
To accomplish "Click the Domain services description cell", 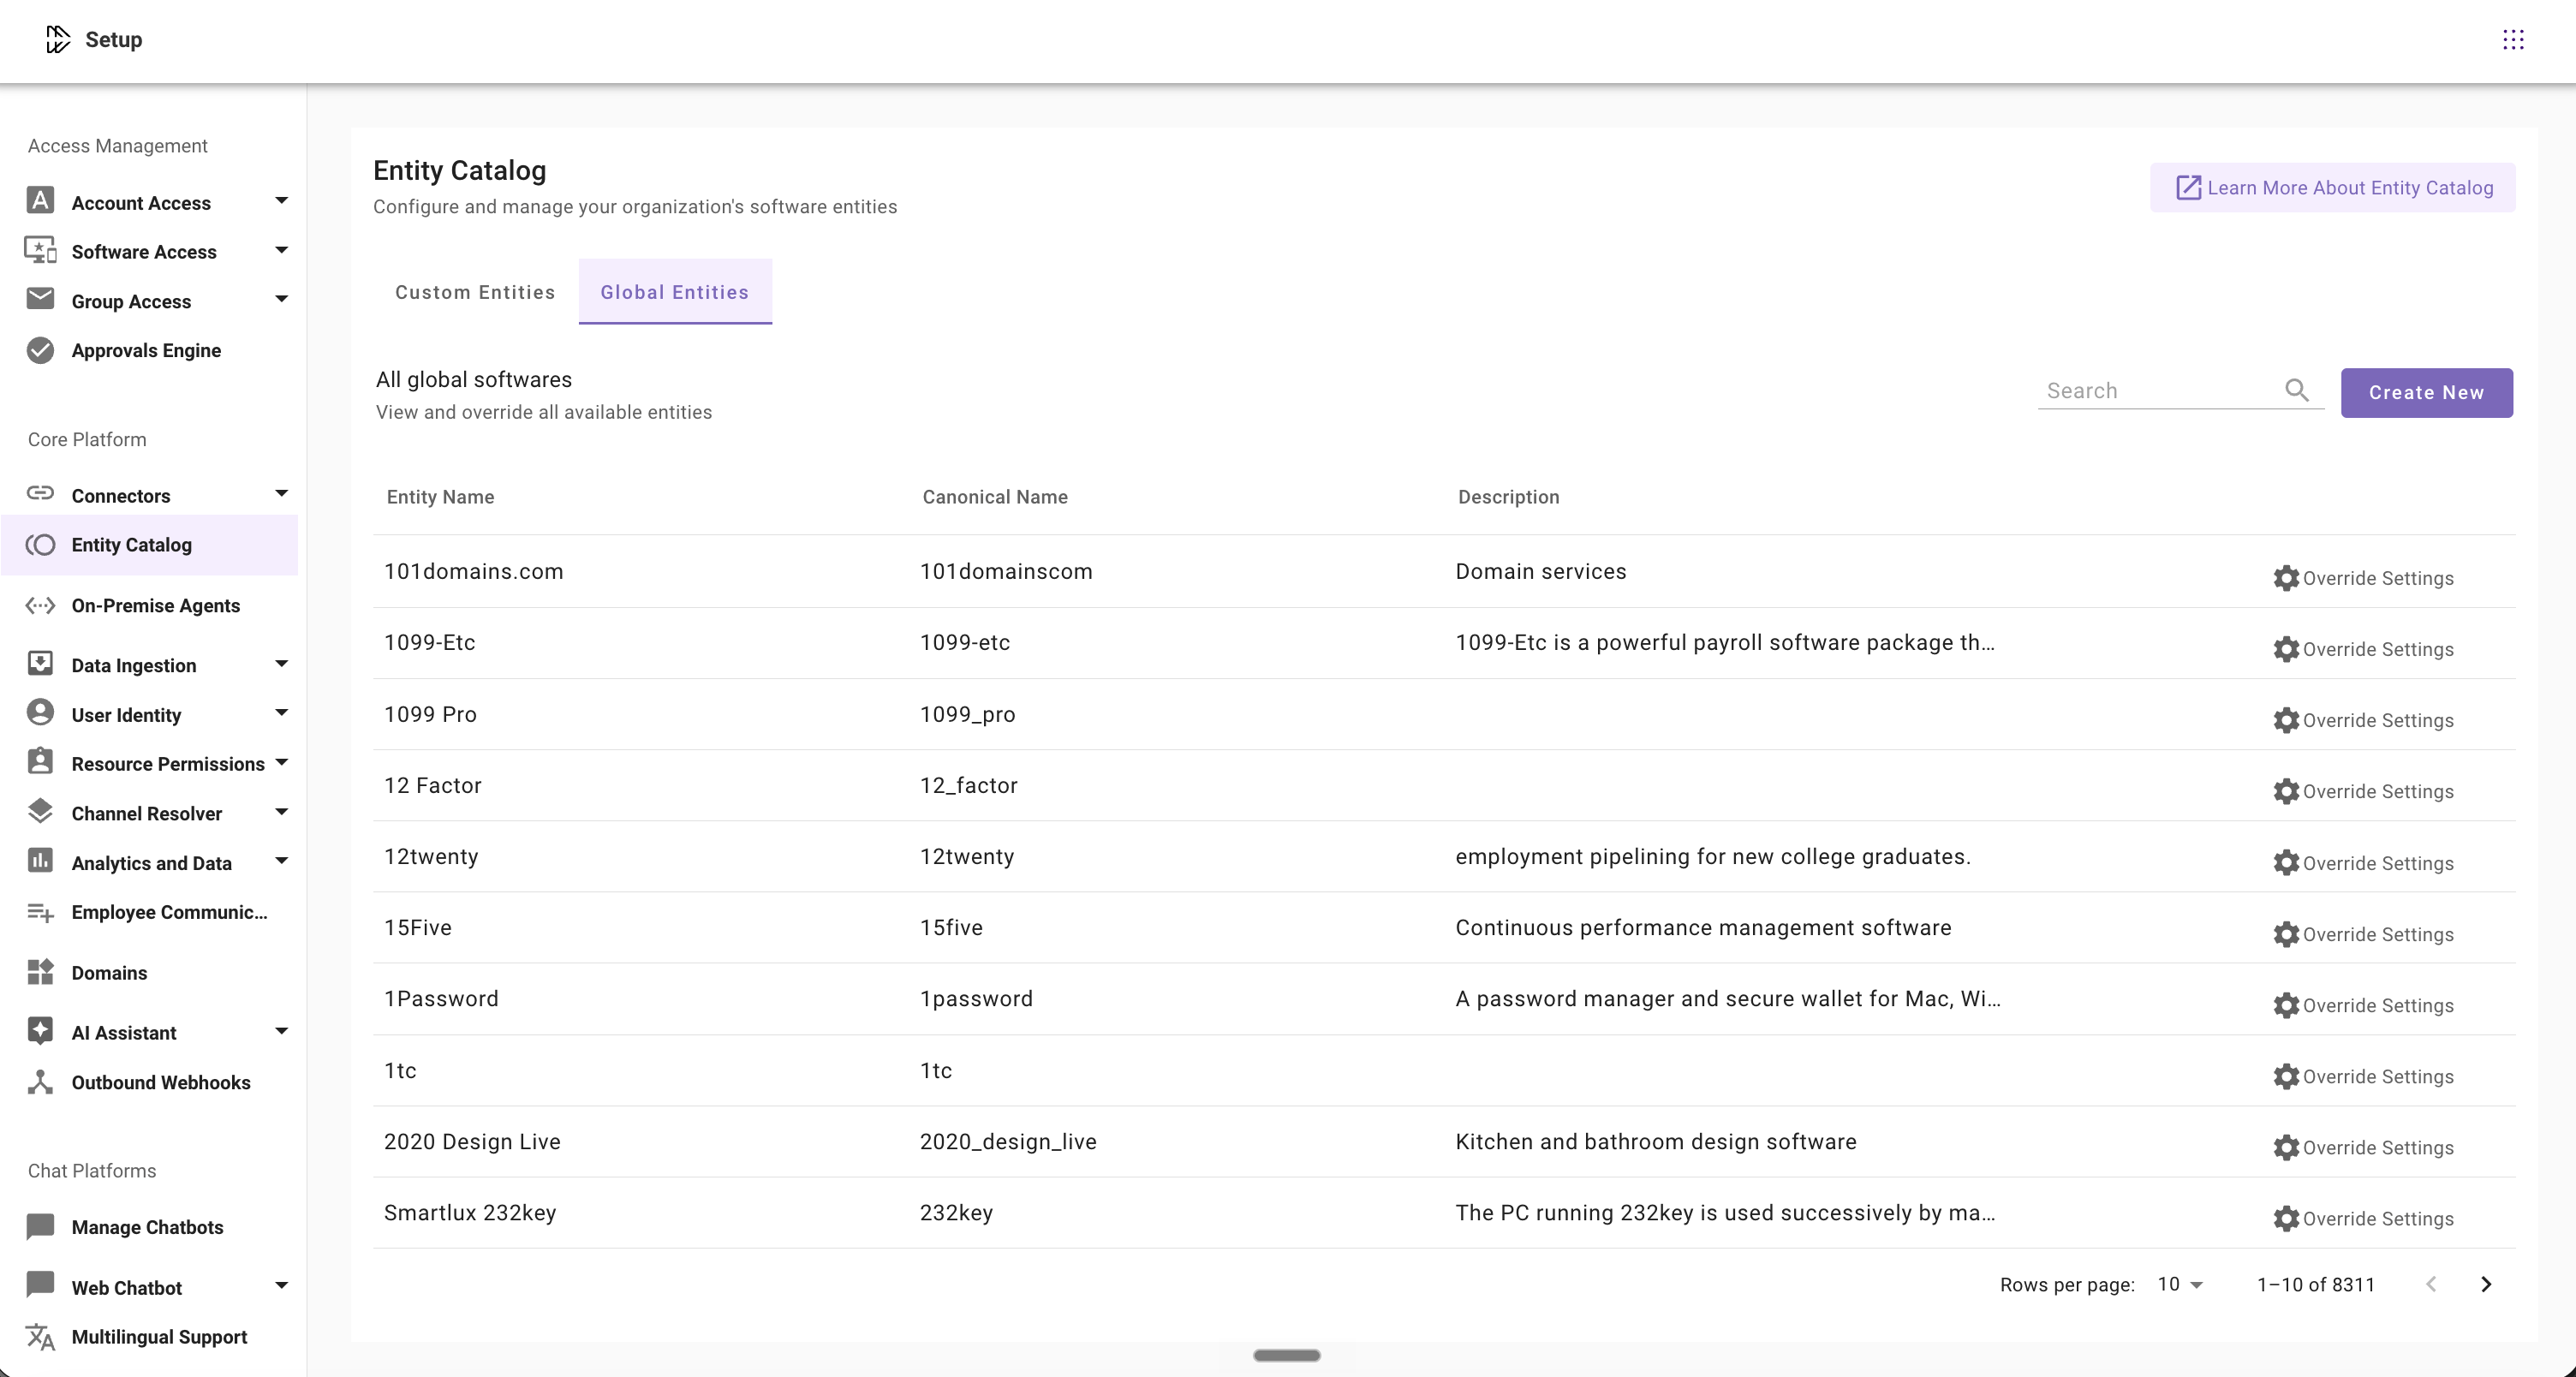I will [1540, 571].
